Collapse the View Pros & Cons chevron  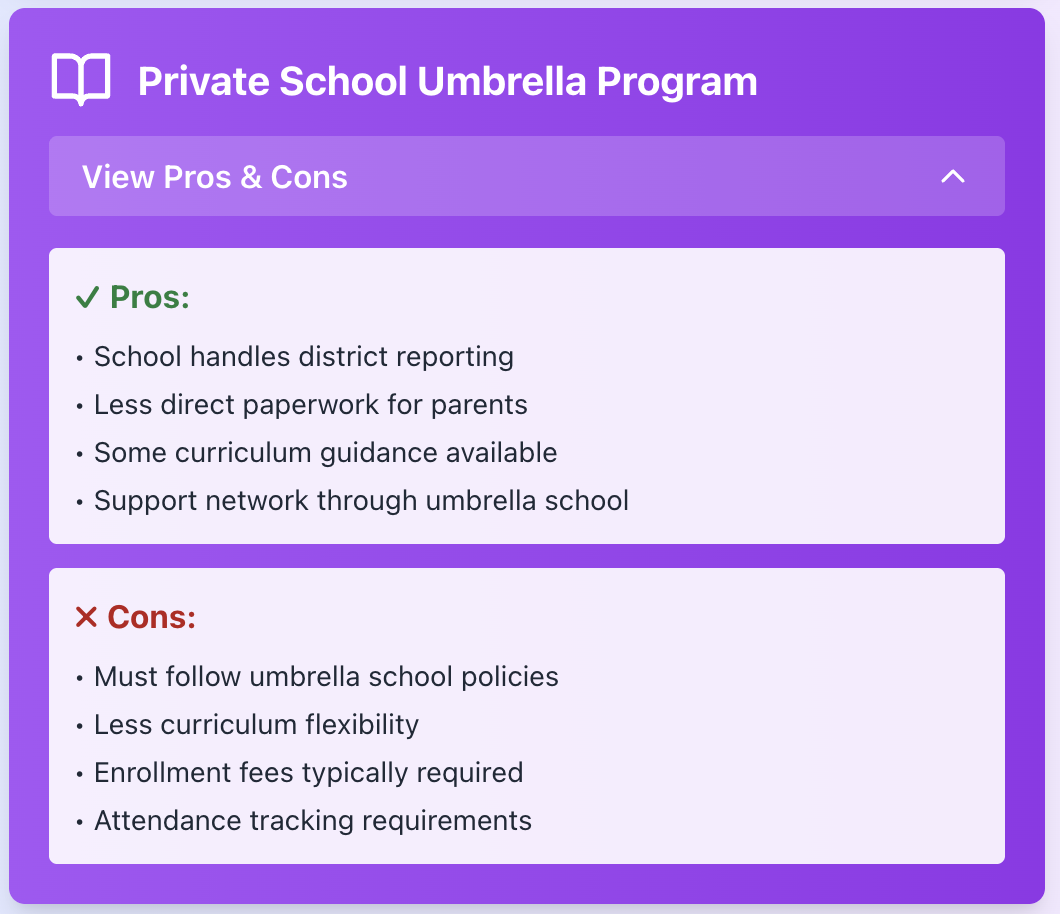pyautogui.click(x=953, y=177)
